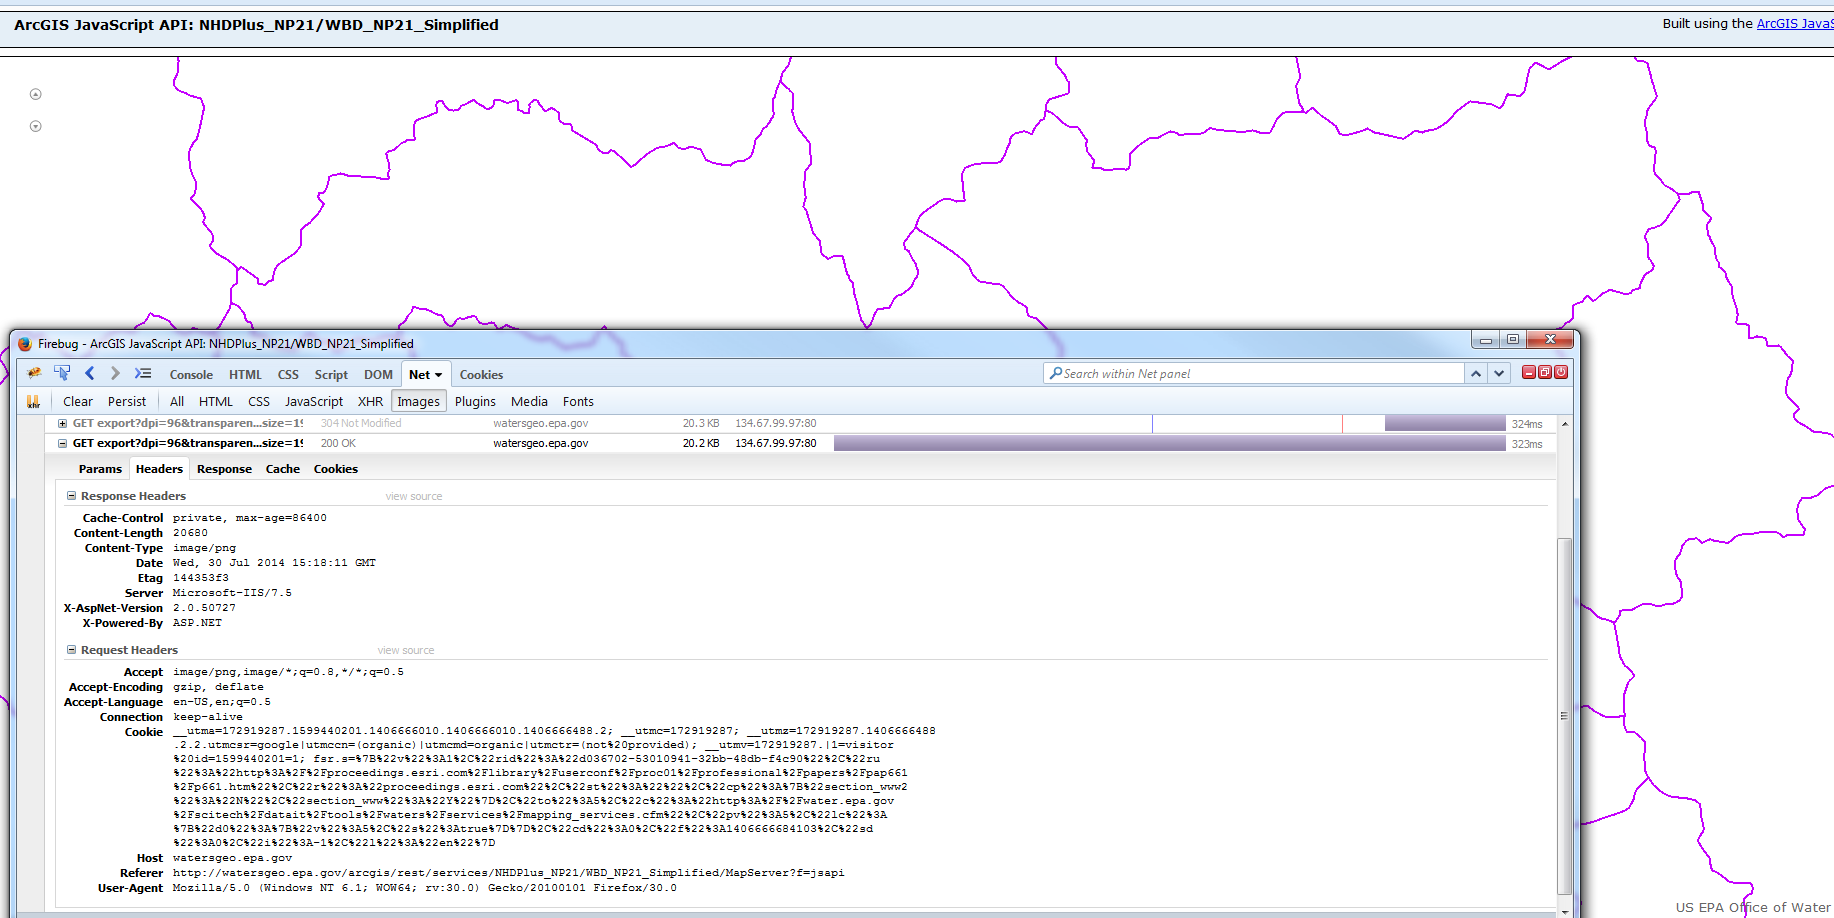The width and height of the screenshot is (1834, 918).
Task: Go back with the blue left arrow
Action: 89,373
